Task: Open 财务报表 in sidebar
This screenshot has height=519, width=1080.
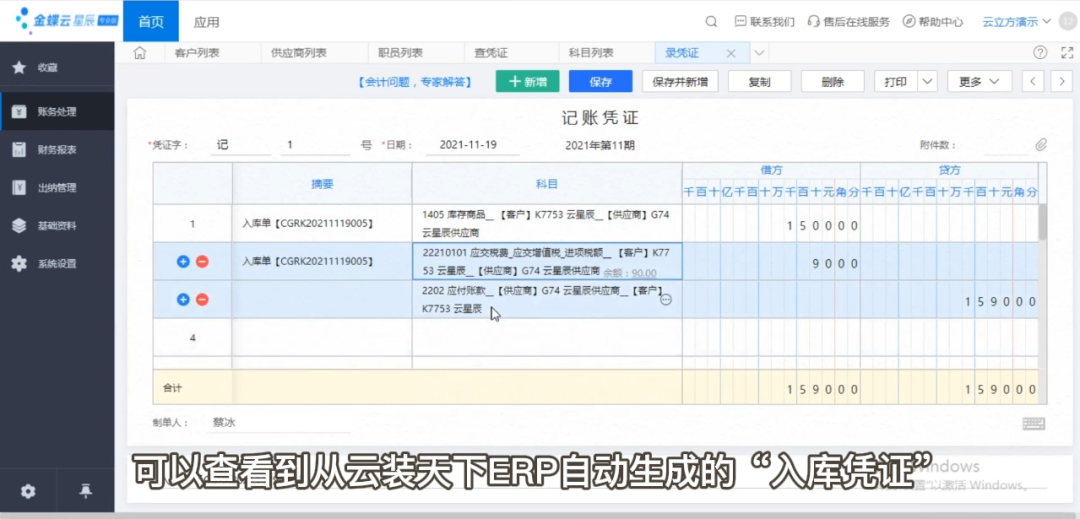Action: (57, 149)
